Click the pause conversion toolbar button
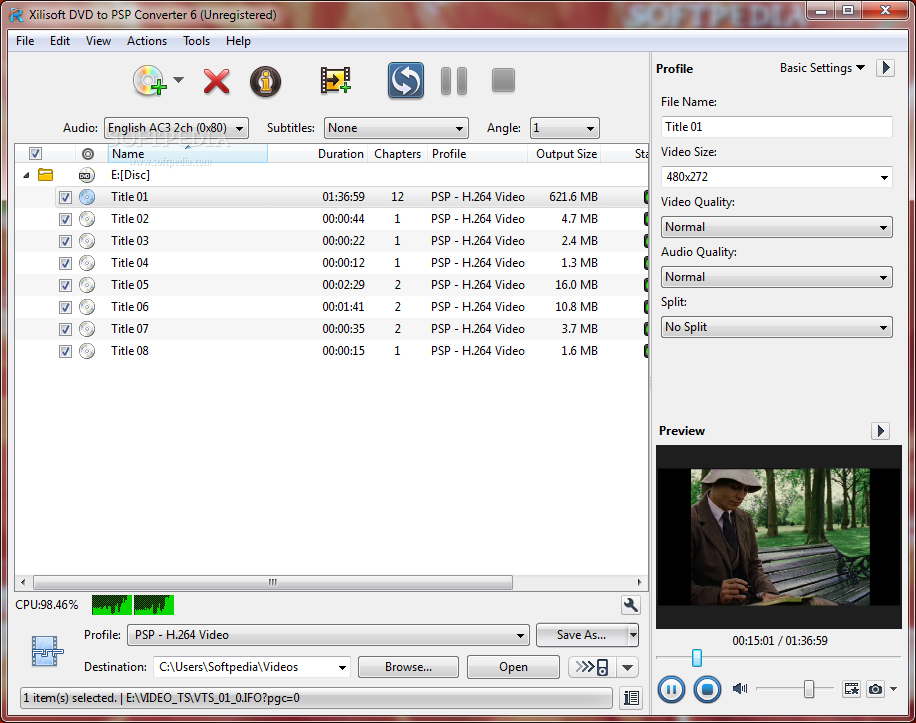Viewport: 916px width, 723px height. pos(454,81)
